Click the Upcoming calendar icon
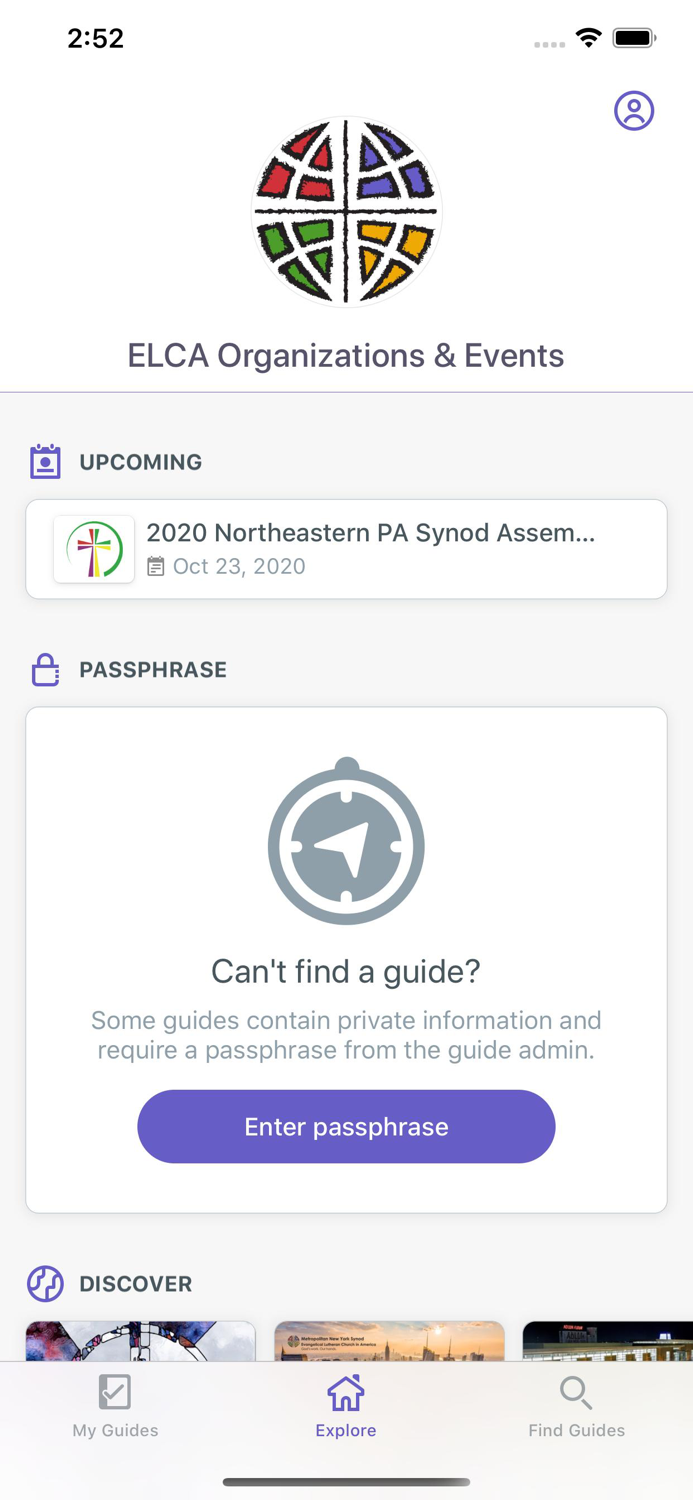Viewport: 693px width, 1500px height. coord(45,462)
